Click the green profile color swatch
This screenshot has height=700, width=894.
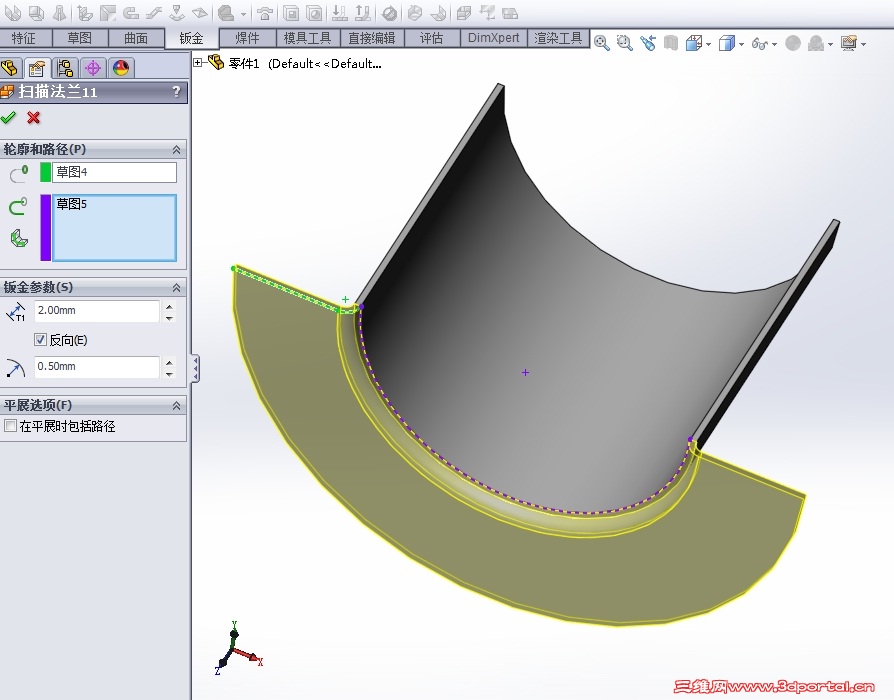coord(46,172)
